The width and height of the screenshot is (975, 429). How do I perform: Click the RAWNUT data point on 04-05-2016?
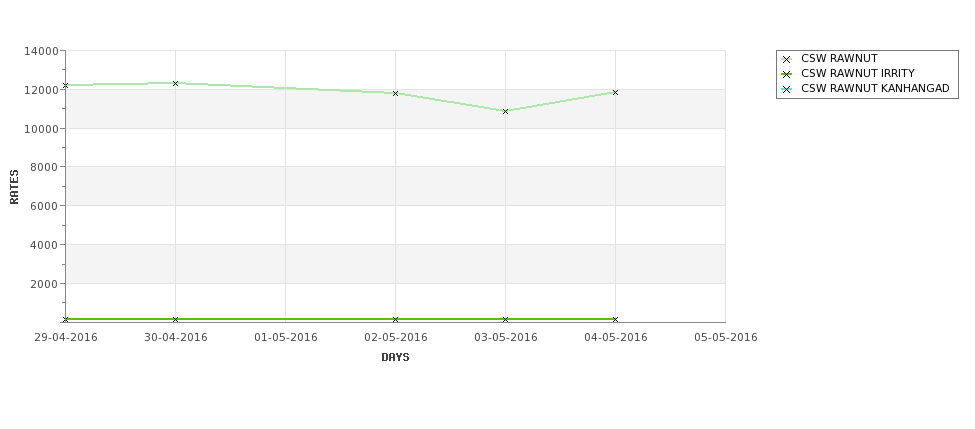[616, 93]
